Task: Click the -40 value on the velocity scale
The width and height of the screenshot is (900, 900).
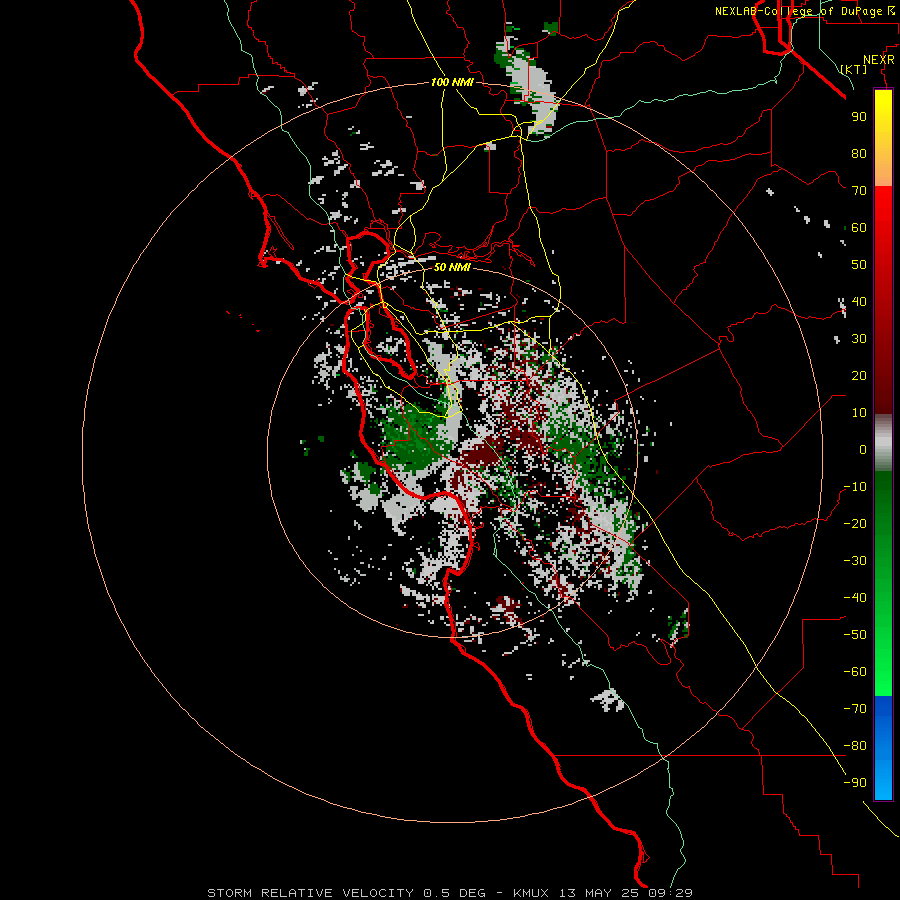Action: click(855, 598)
